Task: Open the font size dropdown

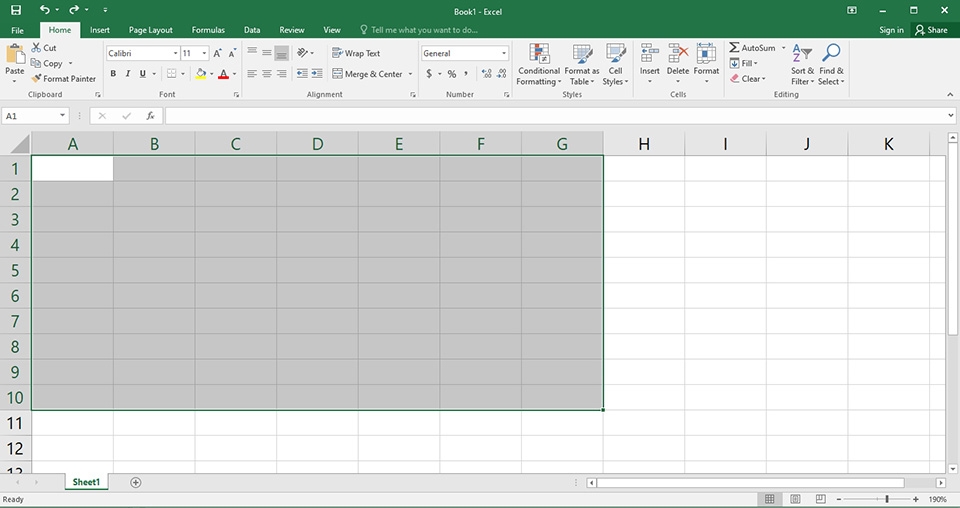Action: 204,53
